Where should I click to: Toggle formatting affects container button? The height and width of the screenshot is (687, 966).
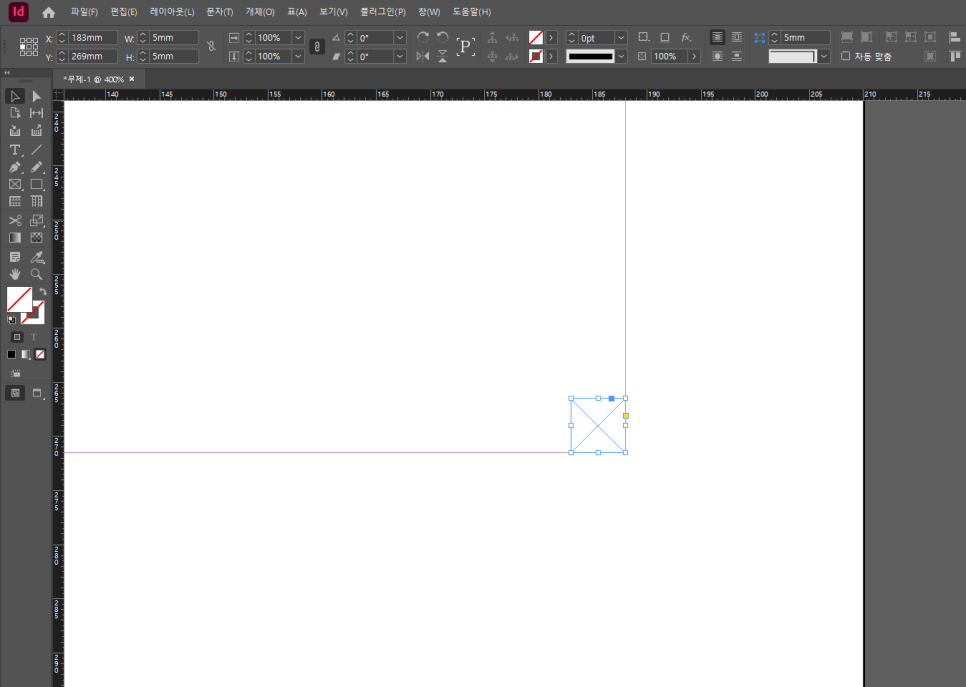tap(17, 337)
